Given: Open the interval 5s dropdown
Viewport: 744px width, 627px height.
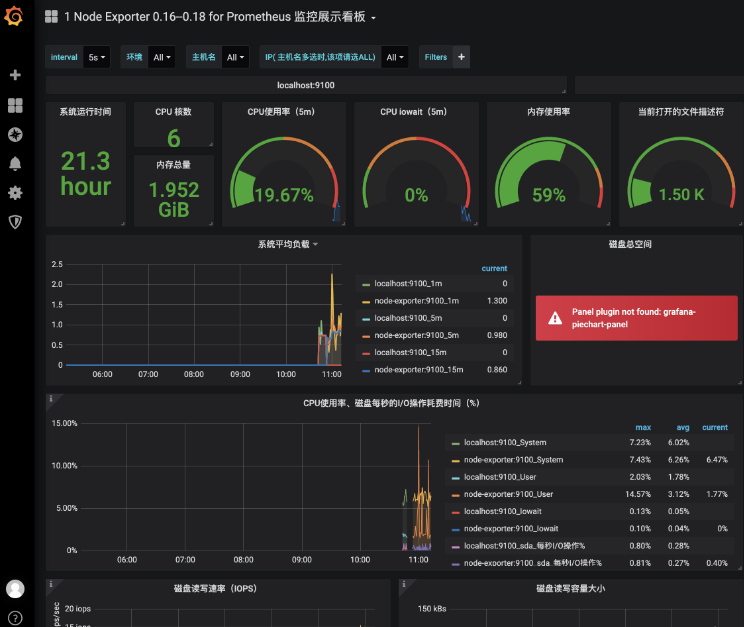Looking at the screenshot, I should tap(97, 57).
